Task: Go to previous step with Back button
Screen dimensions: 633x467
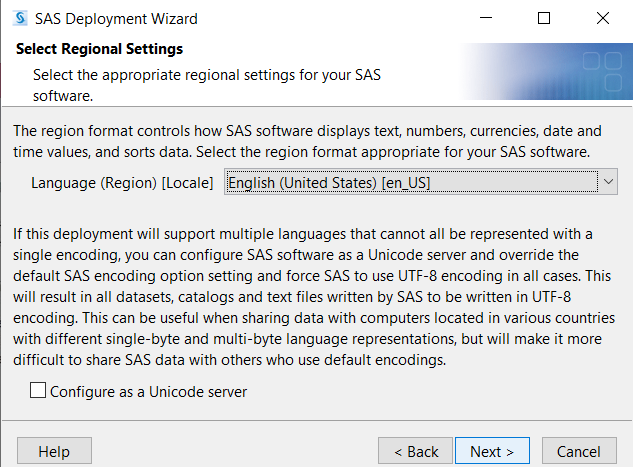Action: pos(415,451)
